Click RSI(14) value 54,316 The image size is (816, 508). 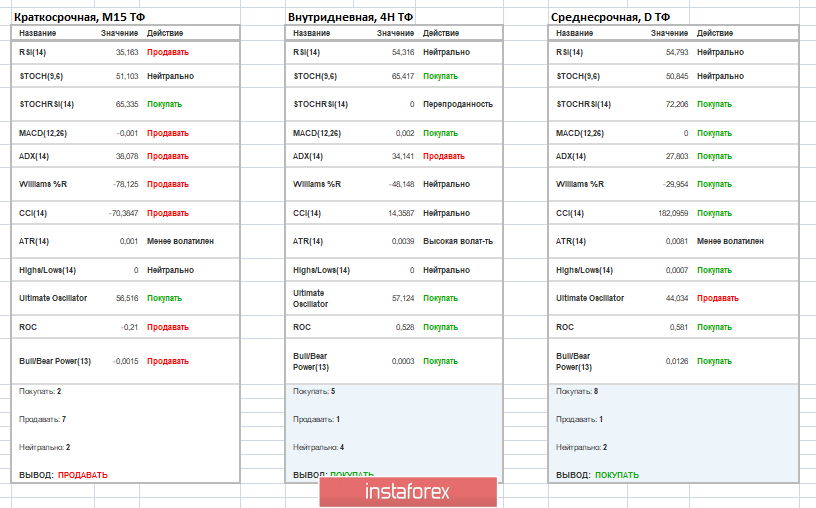[403, 52]
